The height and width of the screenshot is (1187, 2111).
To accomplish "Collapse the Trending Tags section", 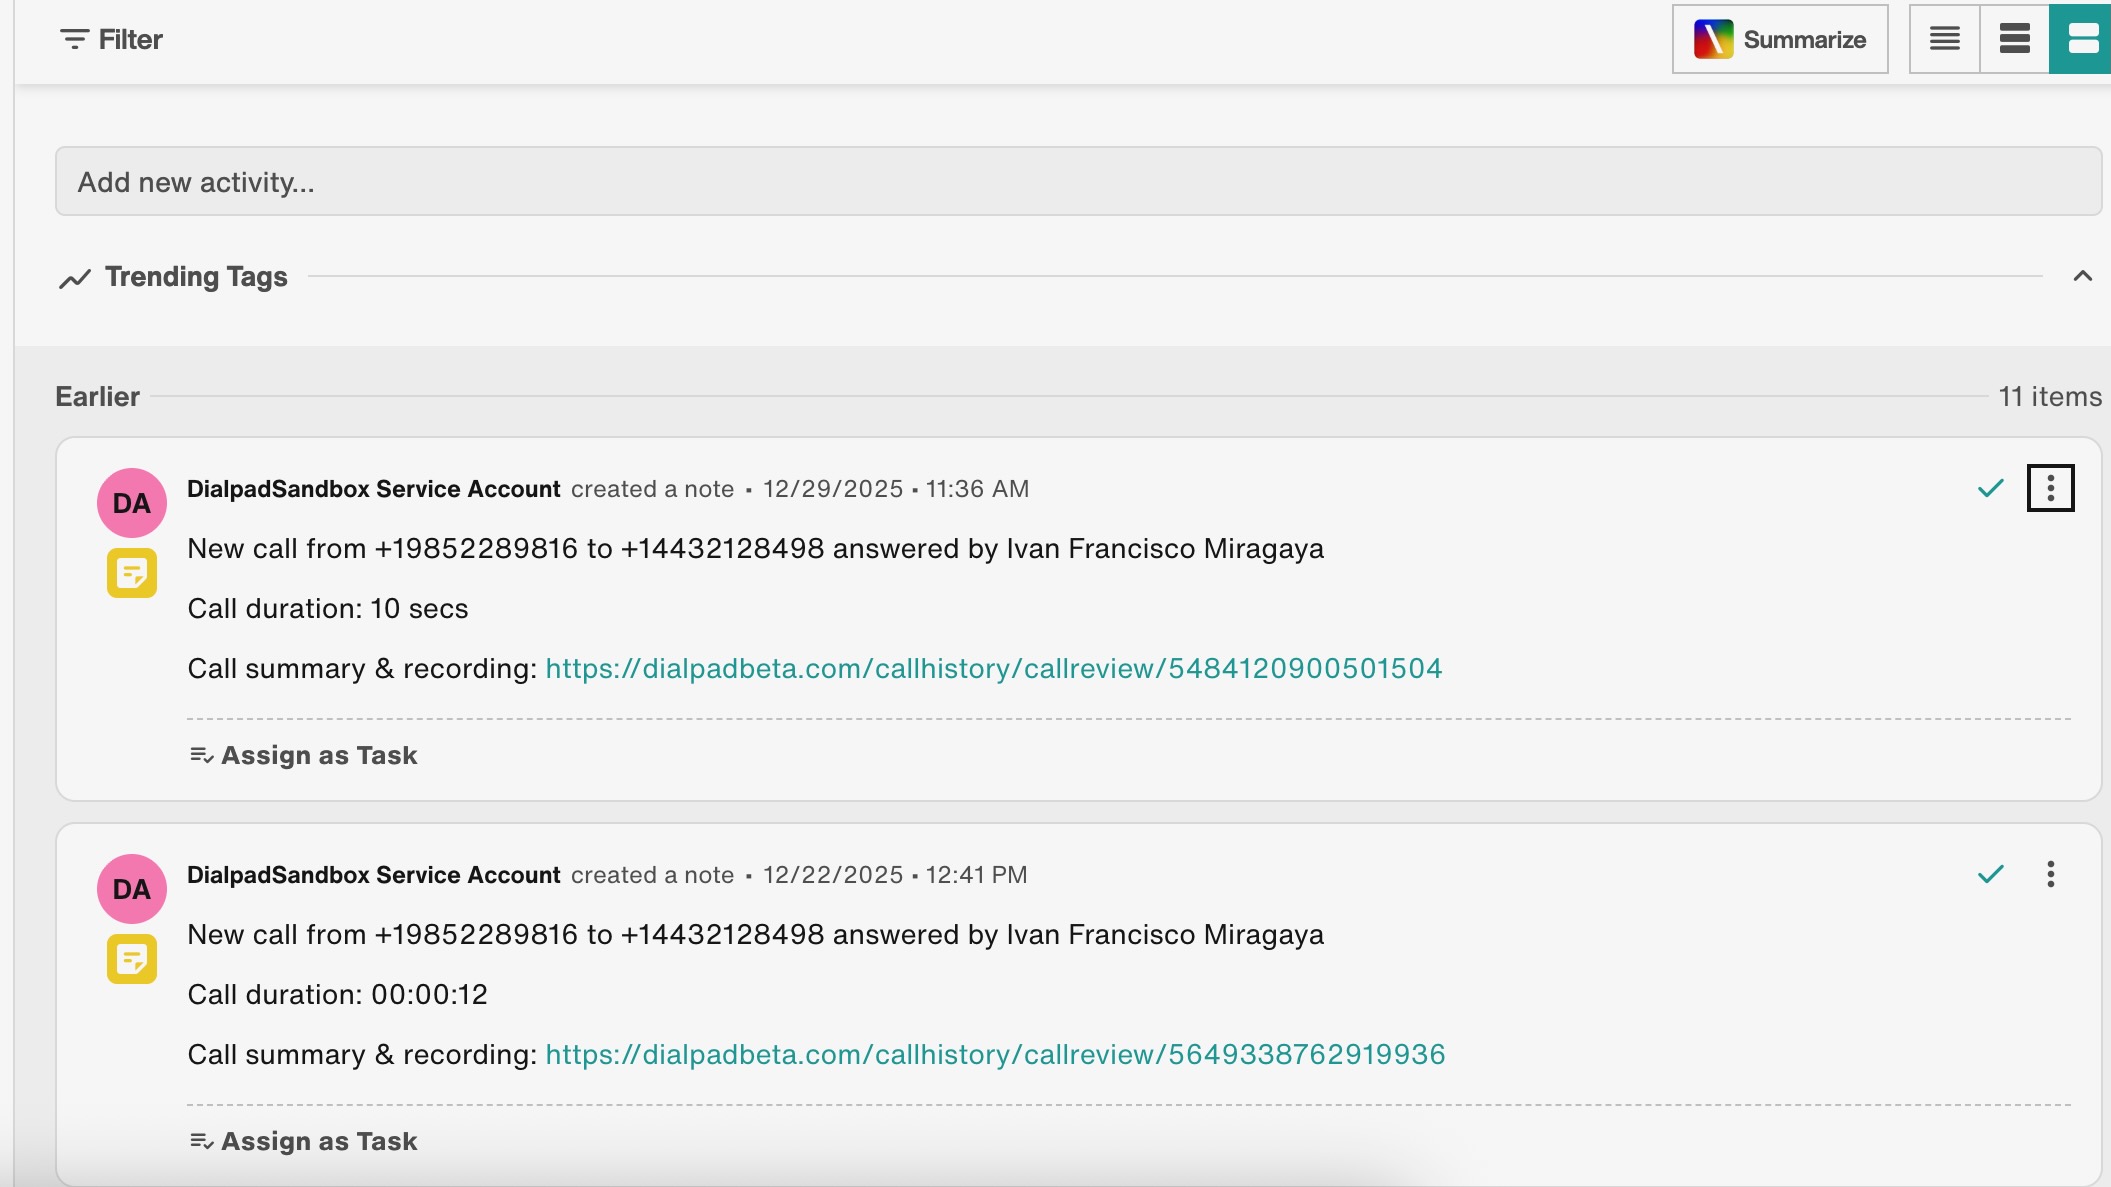I will [2082, 276].
